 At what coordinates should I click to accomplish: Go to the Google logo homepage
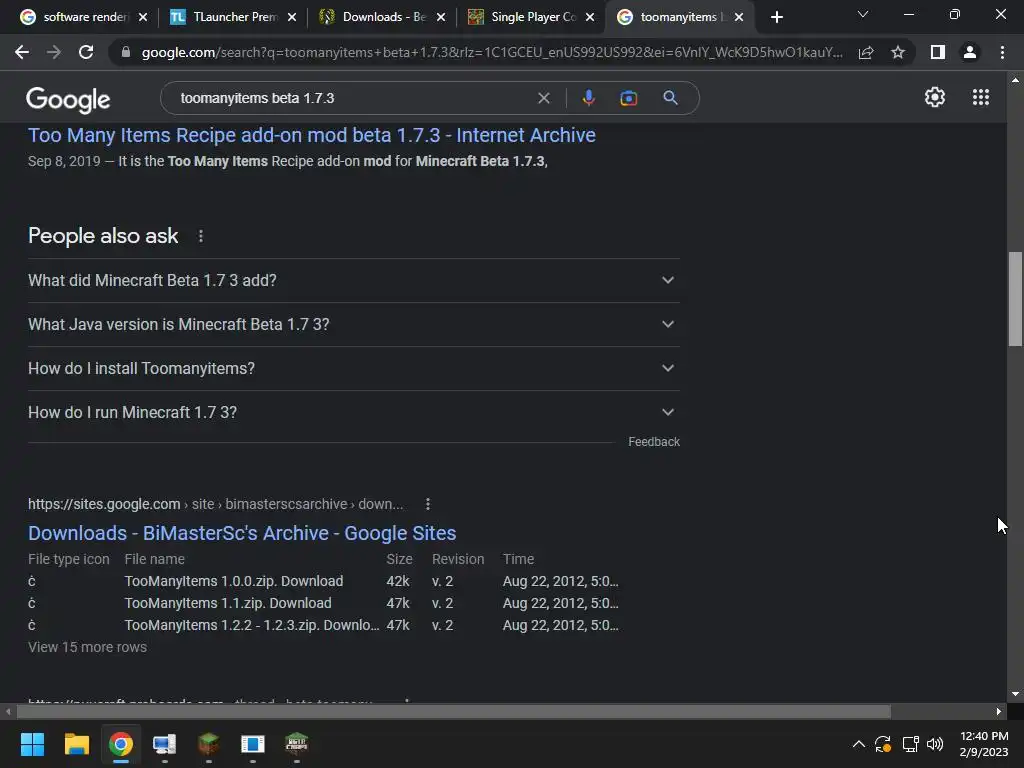click(x=68, y=99)
